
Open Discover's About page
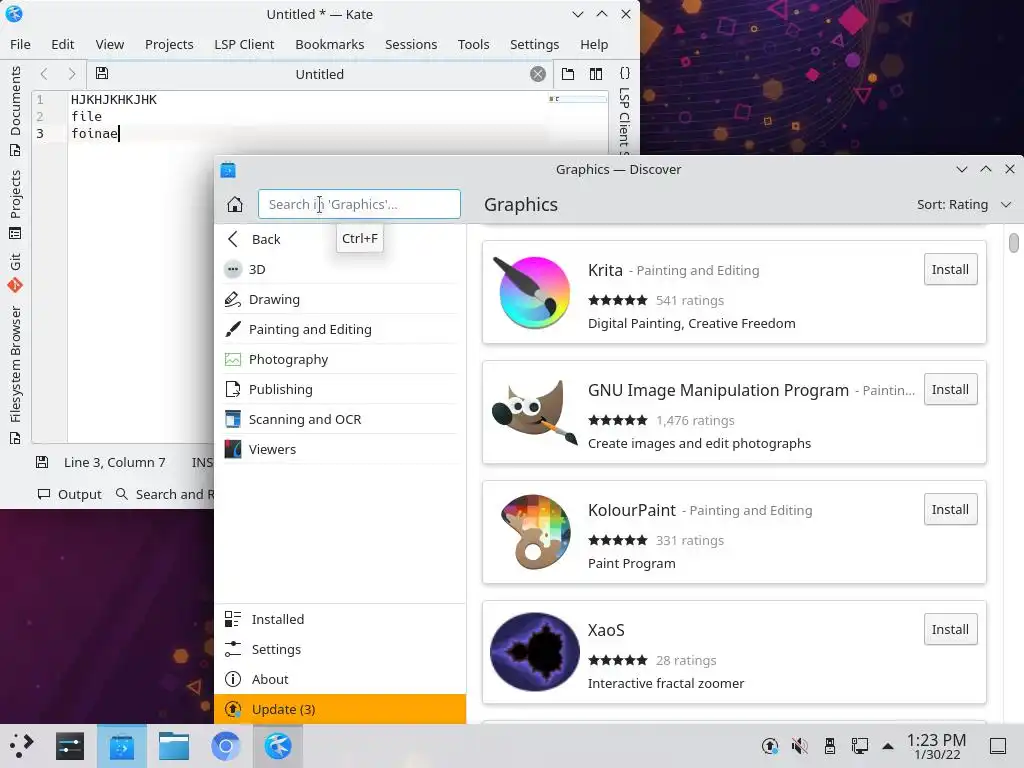coord(340,679)
